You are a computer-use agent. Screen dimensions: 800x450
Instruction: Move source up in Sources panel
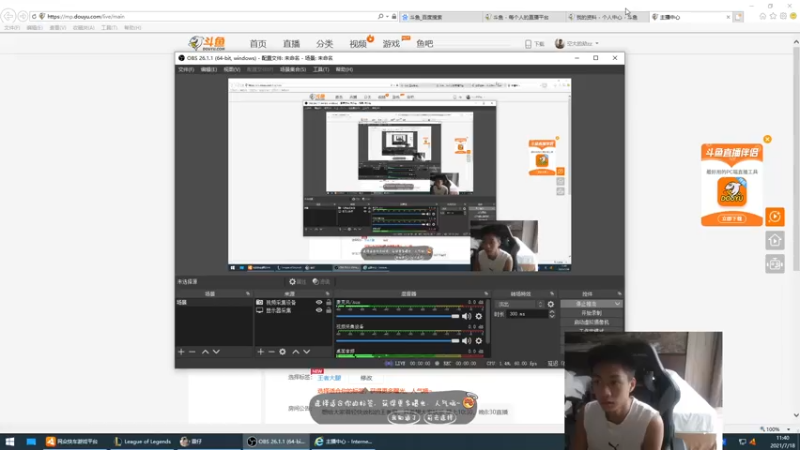[x=295, y=352]
